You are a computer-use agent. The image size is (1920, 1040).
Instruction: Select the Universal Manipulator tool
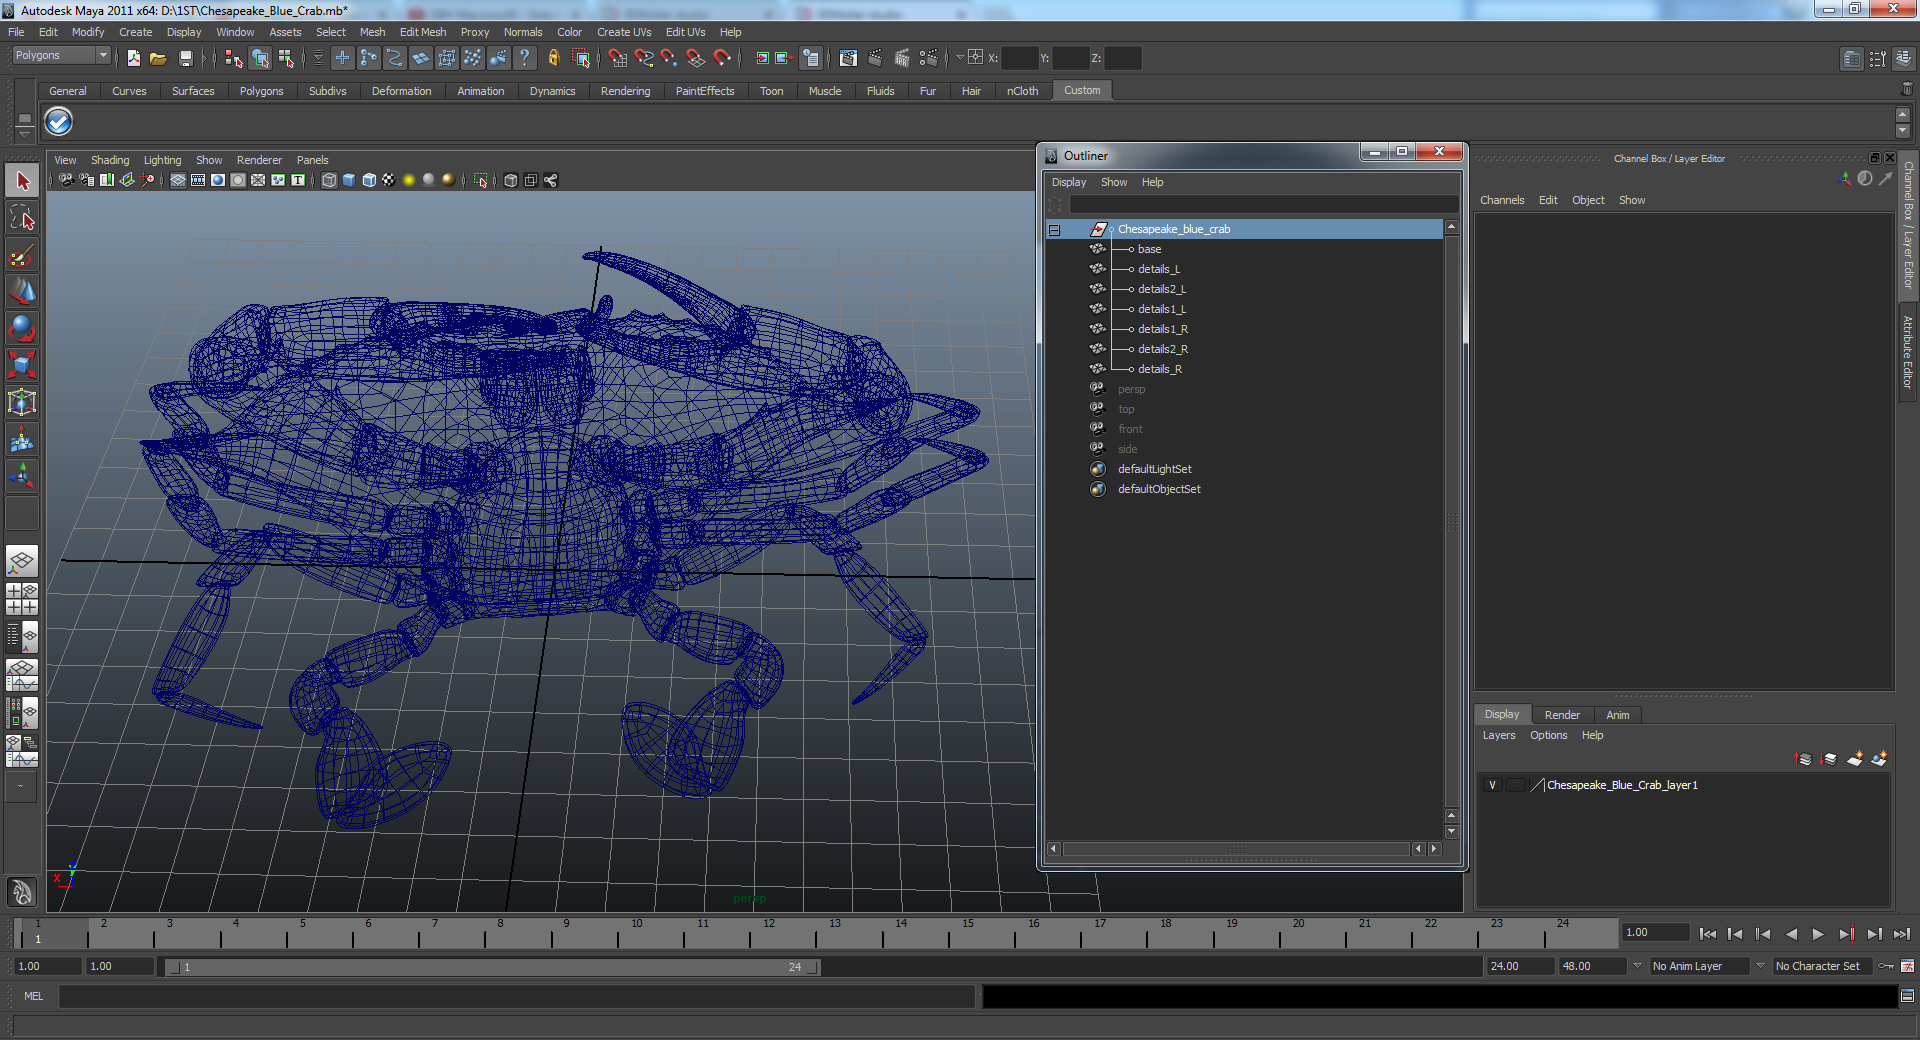(22, 402)
